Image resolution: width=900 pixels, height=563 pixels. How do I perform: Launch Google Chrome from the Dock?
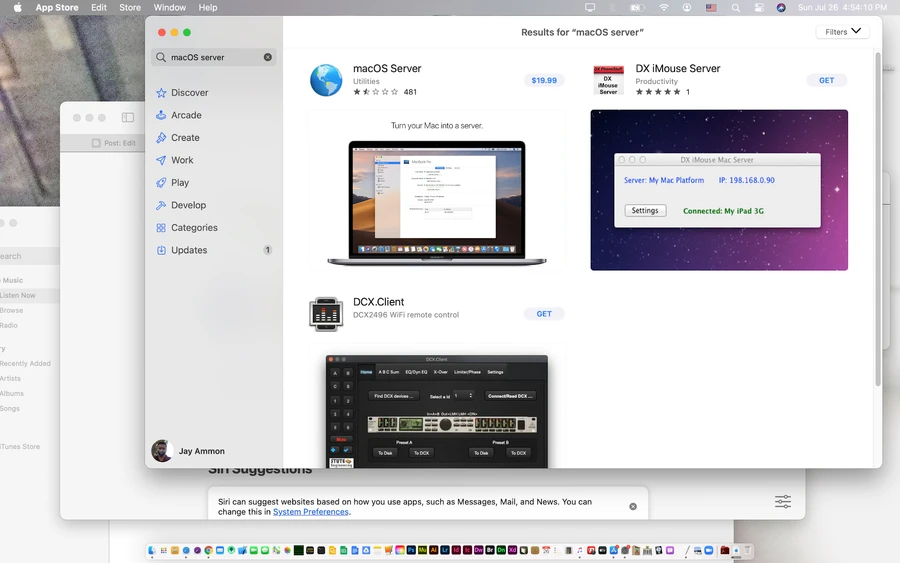tap(208, 550)
